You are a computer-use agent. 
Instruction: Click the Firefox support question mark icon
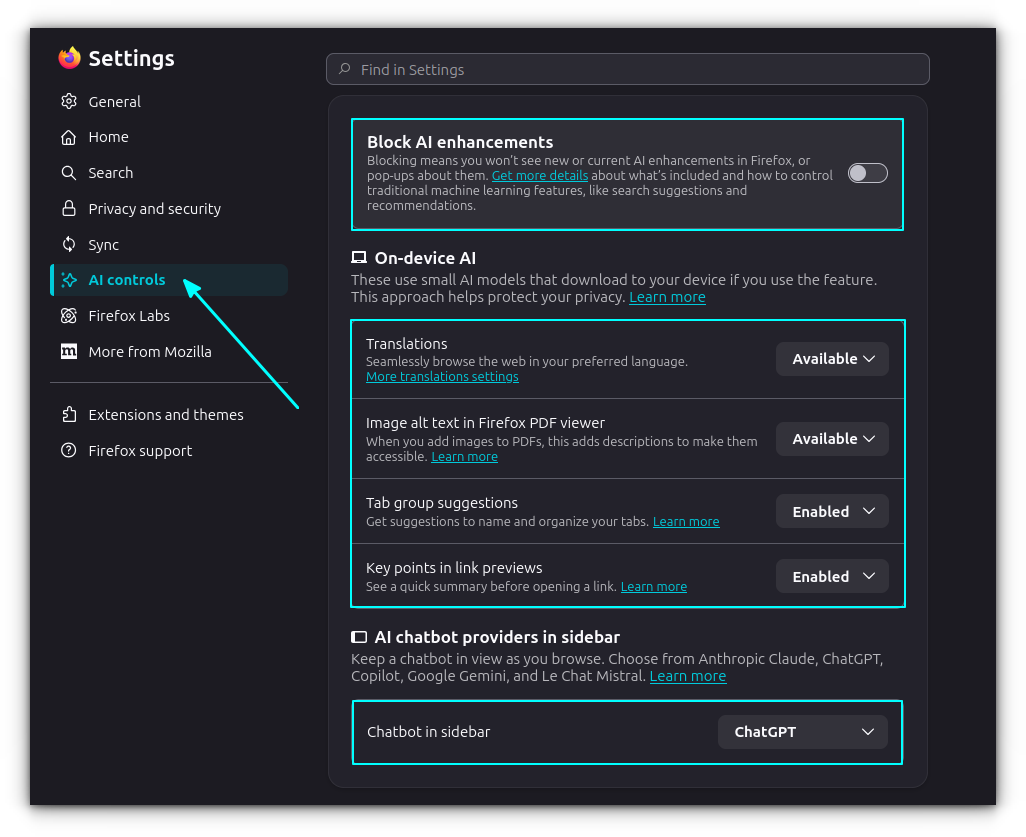69,451
